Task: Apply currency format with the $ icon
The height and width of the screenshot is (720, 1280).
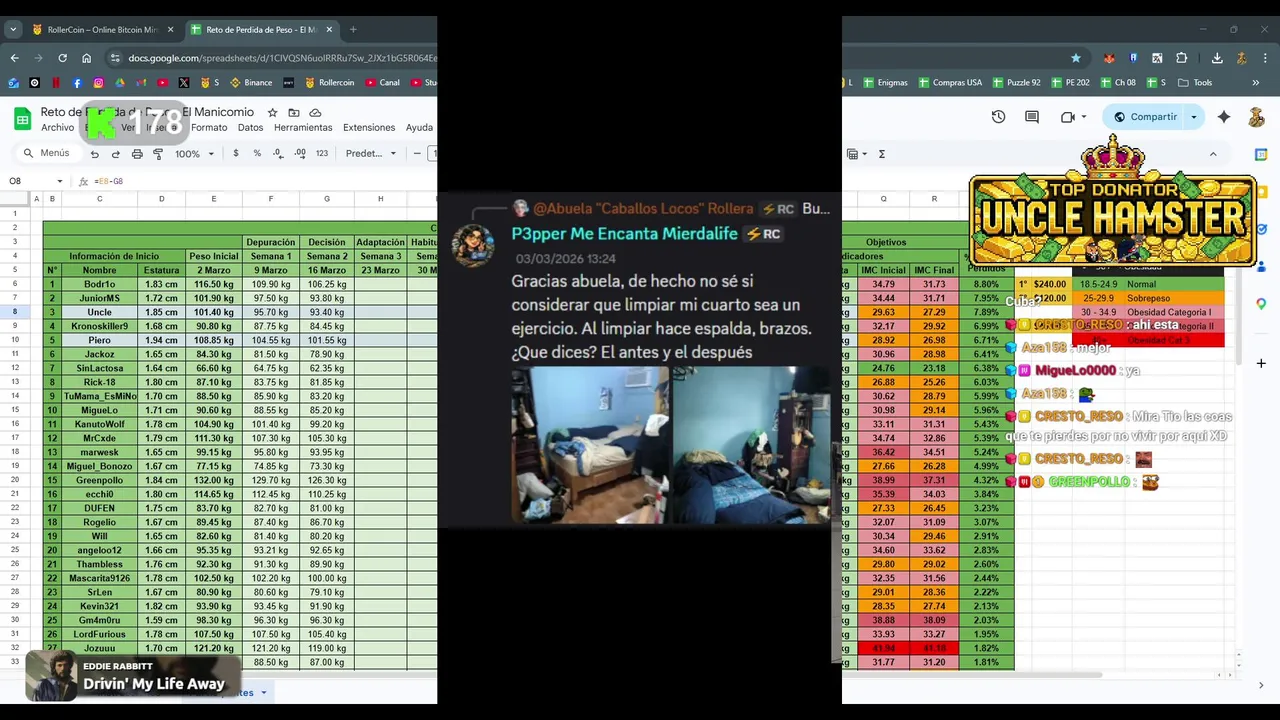Action: 236,154
